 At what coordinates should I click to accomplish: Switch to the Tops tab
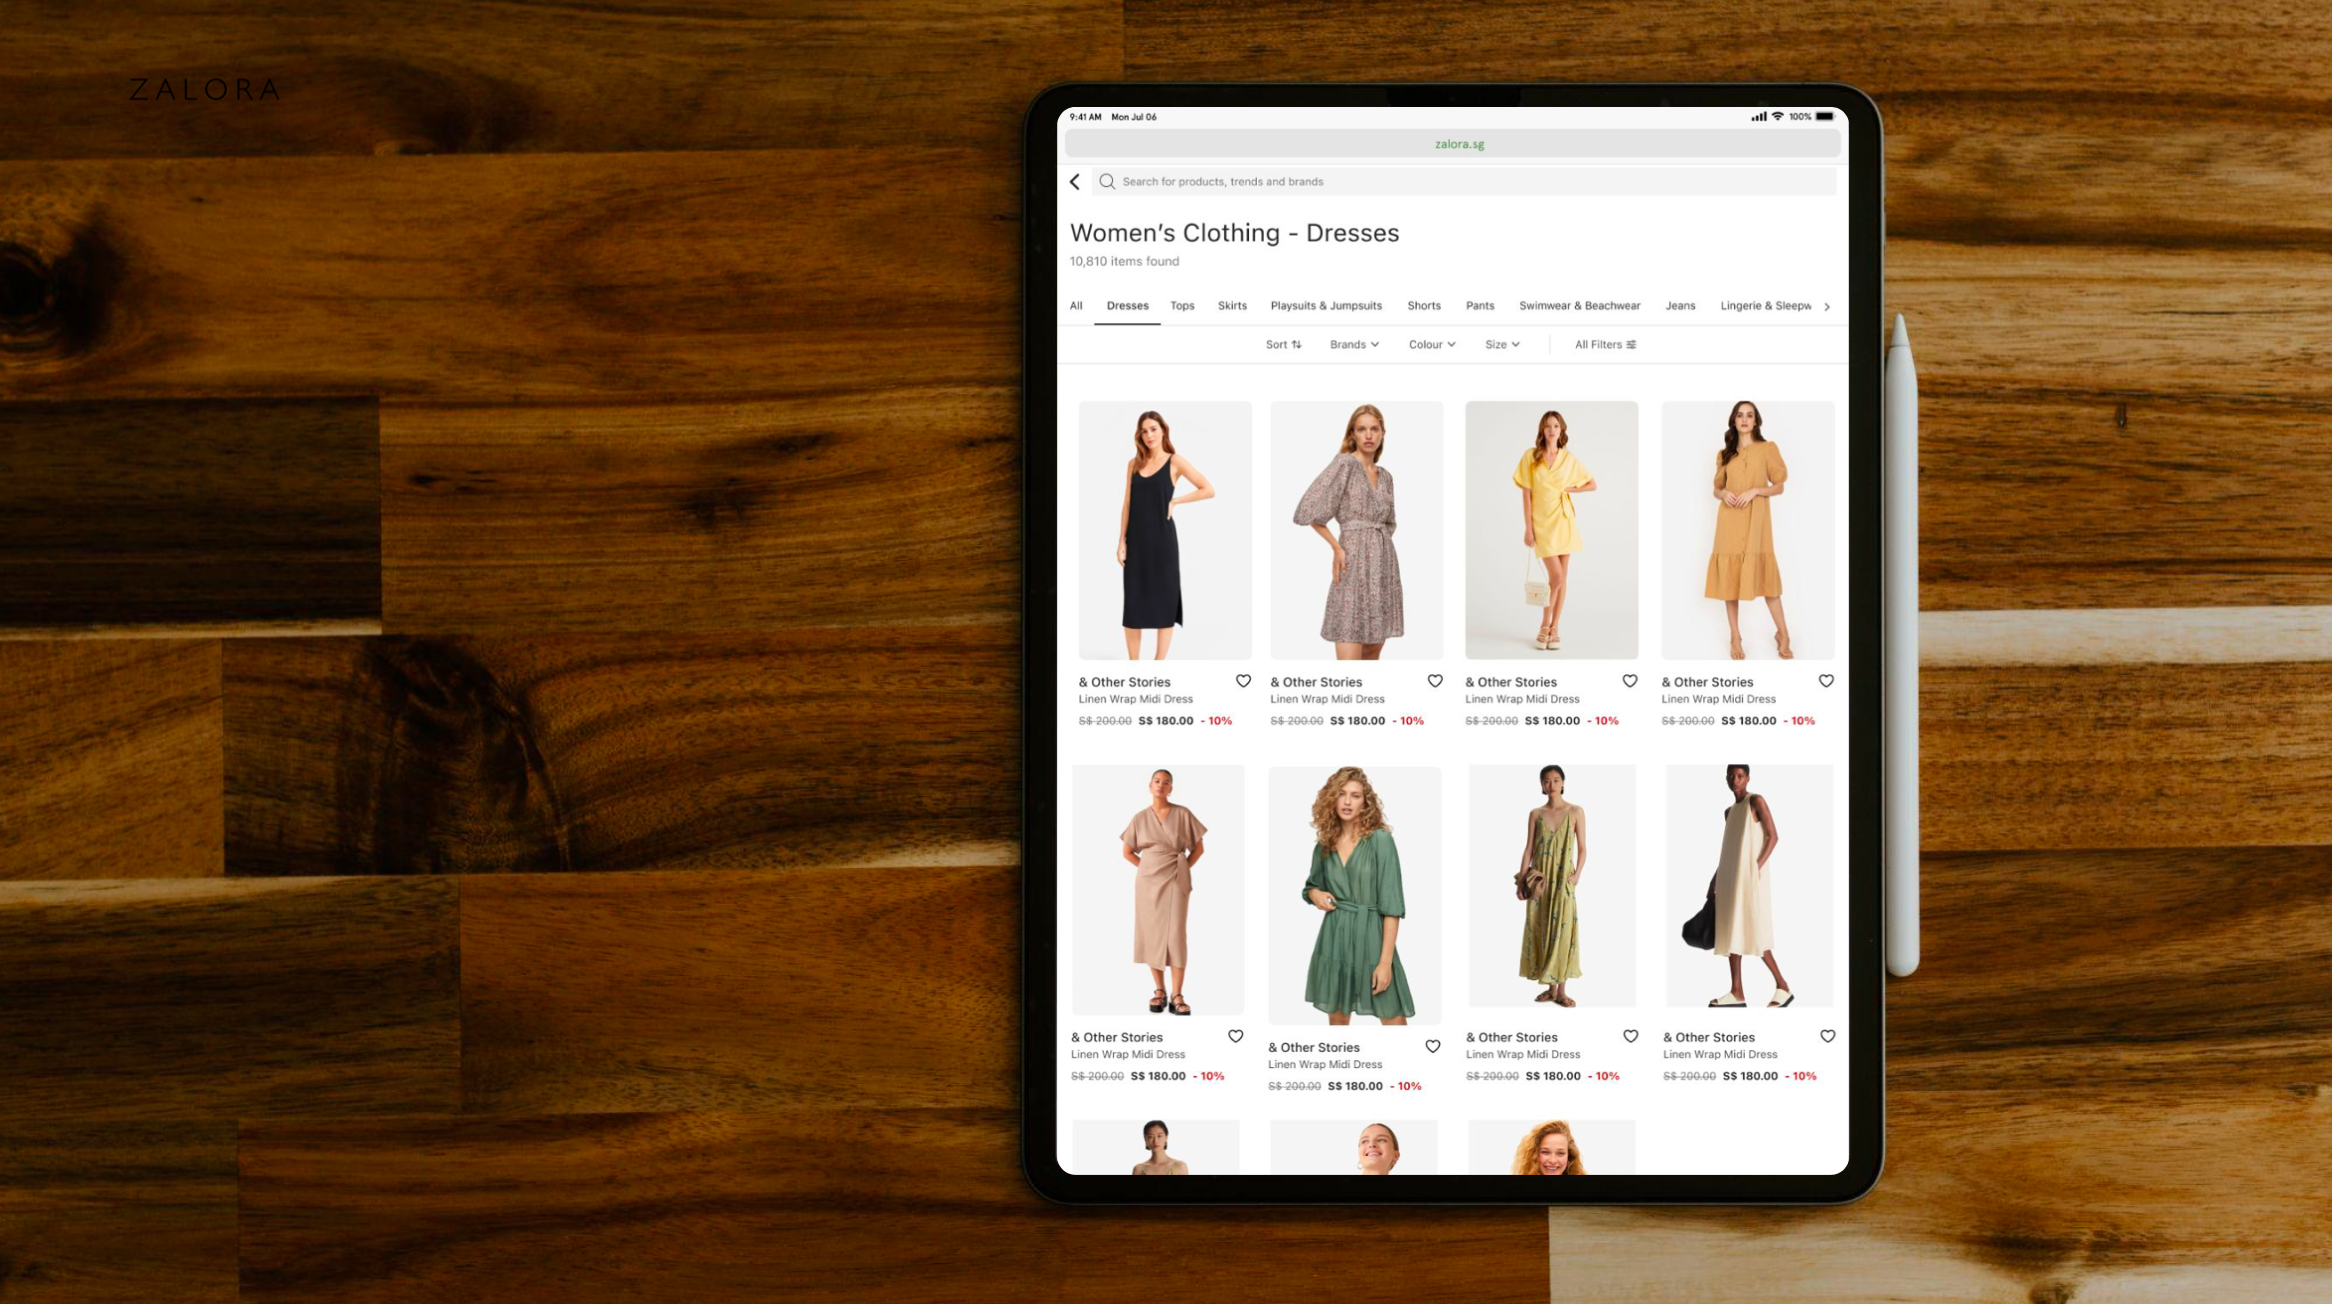1182,306
